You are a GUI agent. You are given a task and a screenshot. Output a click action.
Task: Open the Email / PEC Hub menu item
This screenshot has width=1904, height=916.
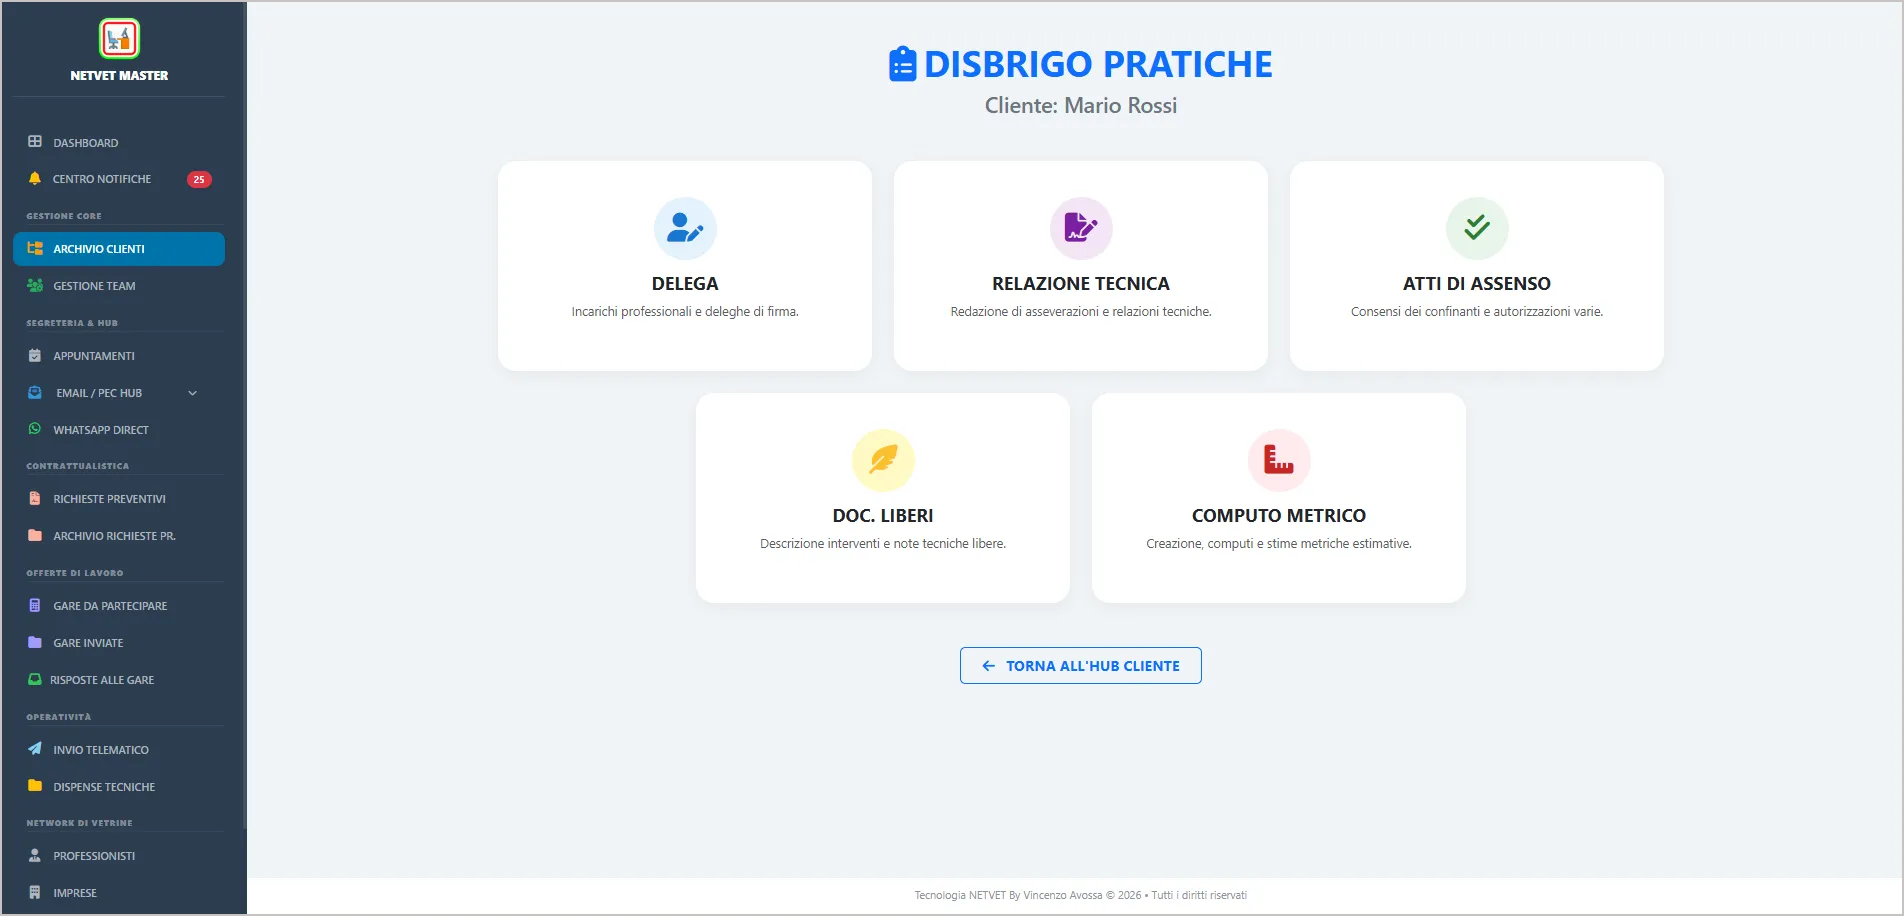pyautogui.click(x=119, y=393)
